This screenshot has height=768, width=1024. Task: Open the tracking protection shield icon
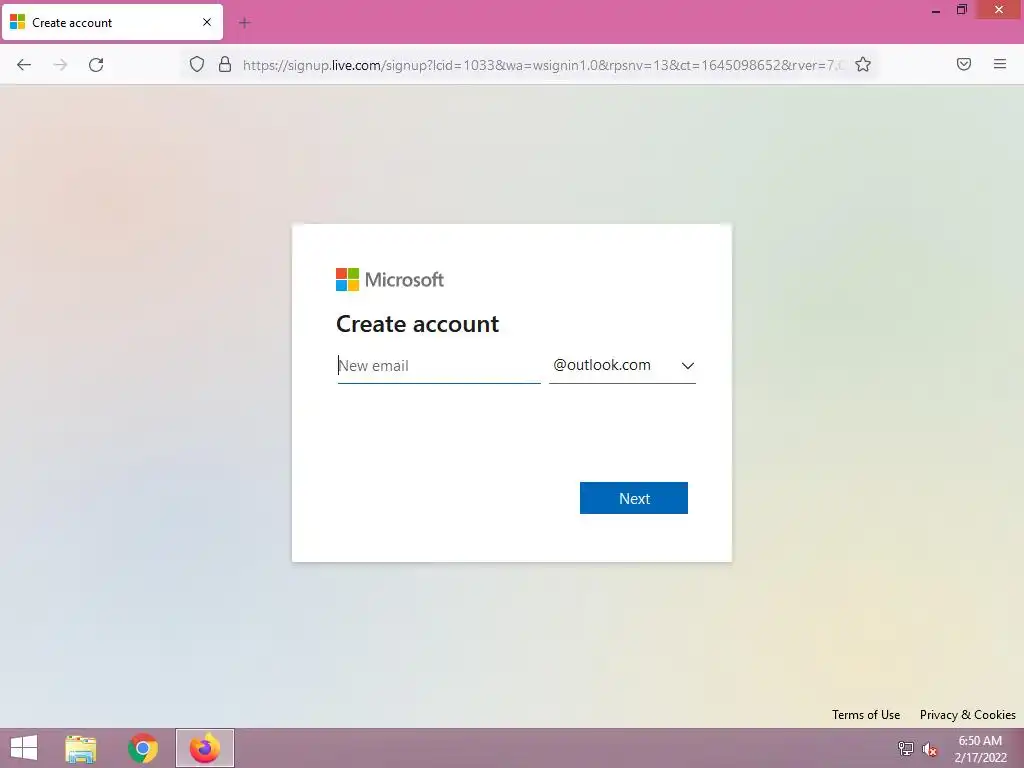pos(197,64)
